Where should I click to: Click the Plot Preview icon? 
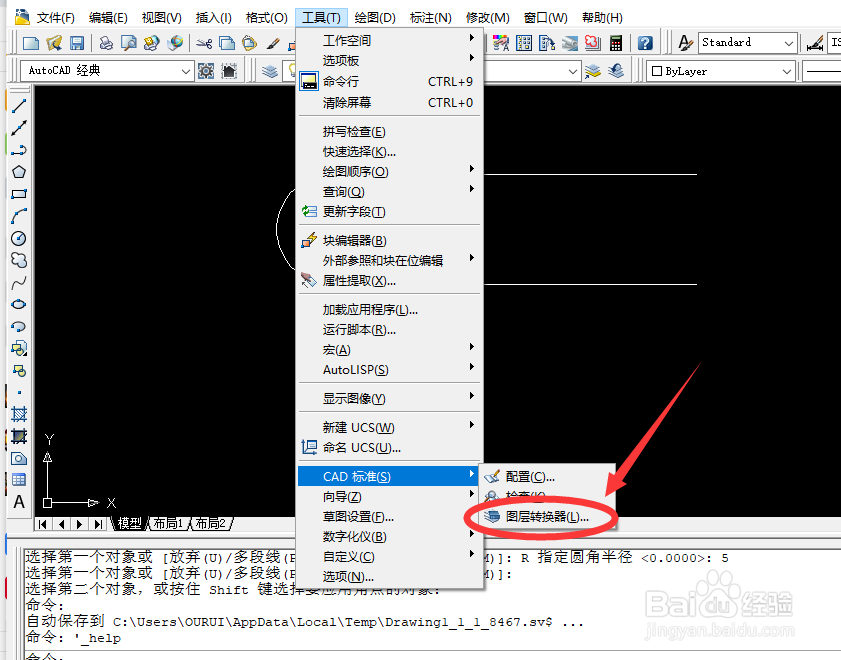129,43
